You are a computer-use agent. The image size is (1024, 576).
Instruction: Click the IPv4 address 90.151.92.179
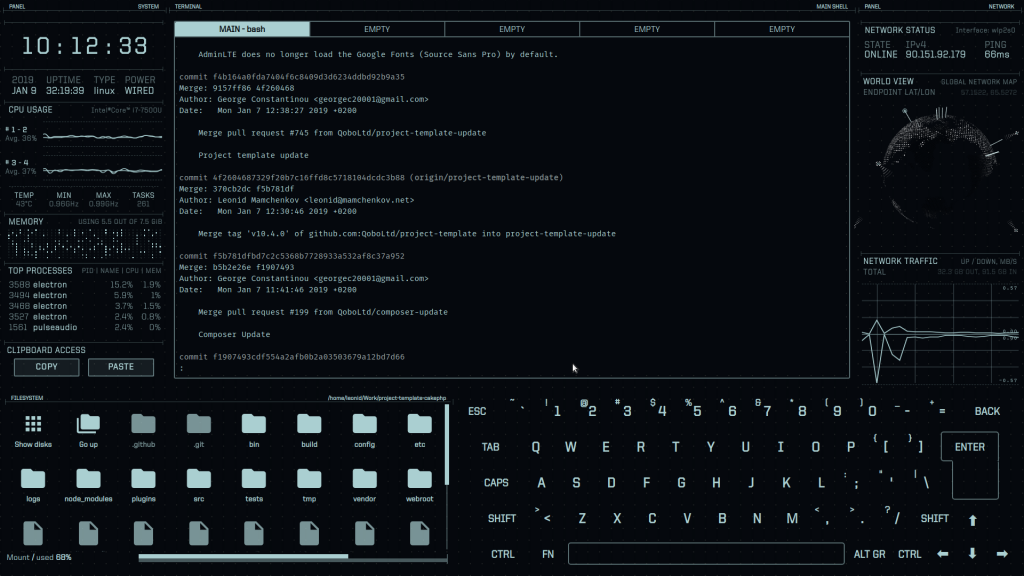click(x=935, y=55)
